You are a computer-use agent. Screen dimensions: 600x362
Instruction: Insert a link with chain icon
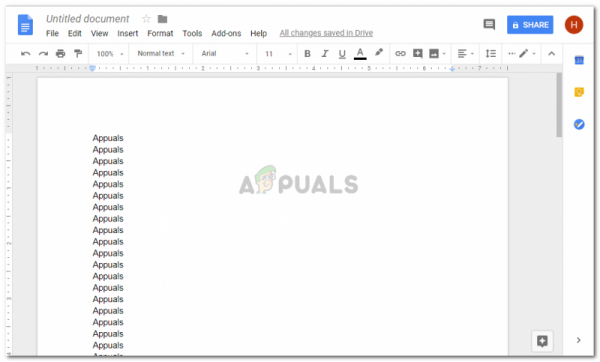click(x=400, y=54)
